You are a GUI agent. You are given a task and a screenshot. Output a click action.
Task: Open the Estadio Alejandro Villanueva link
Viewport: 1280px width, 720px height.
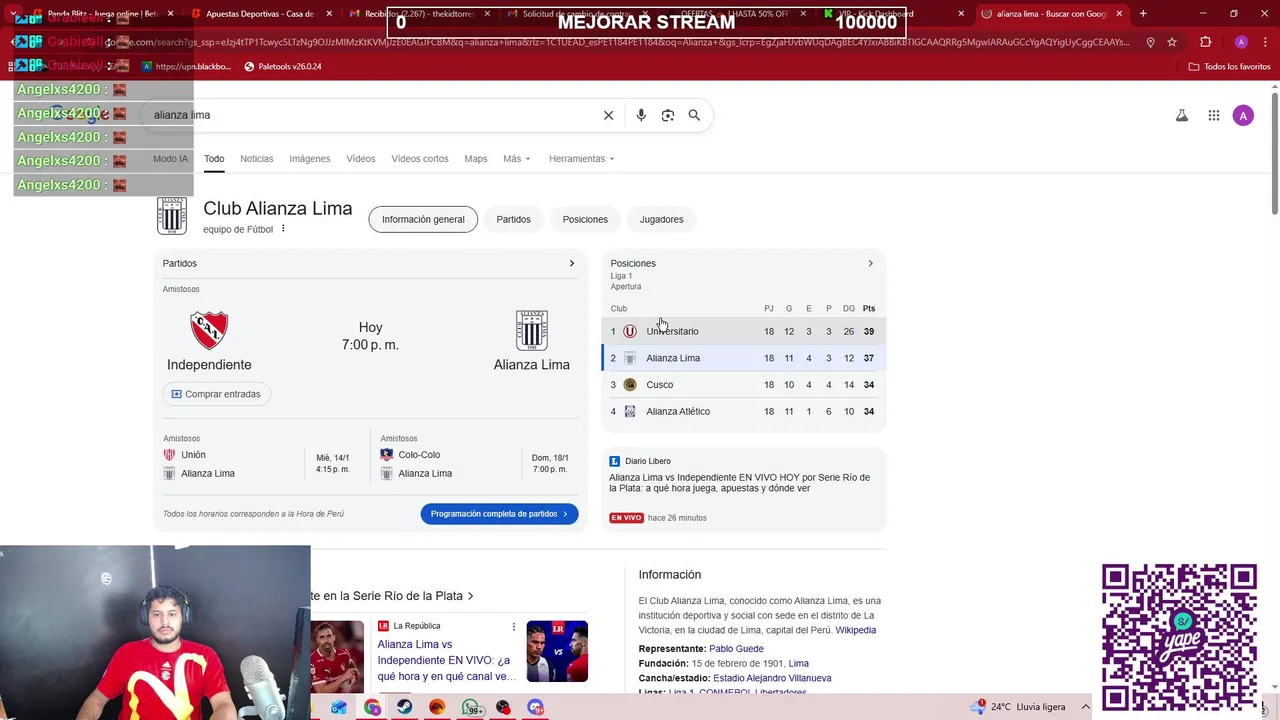(x=772, y=678)
